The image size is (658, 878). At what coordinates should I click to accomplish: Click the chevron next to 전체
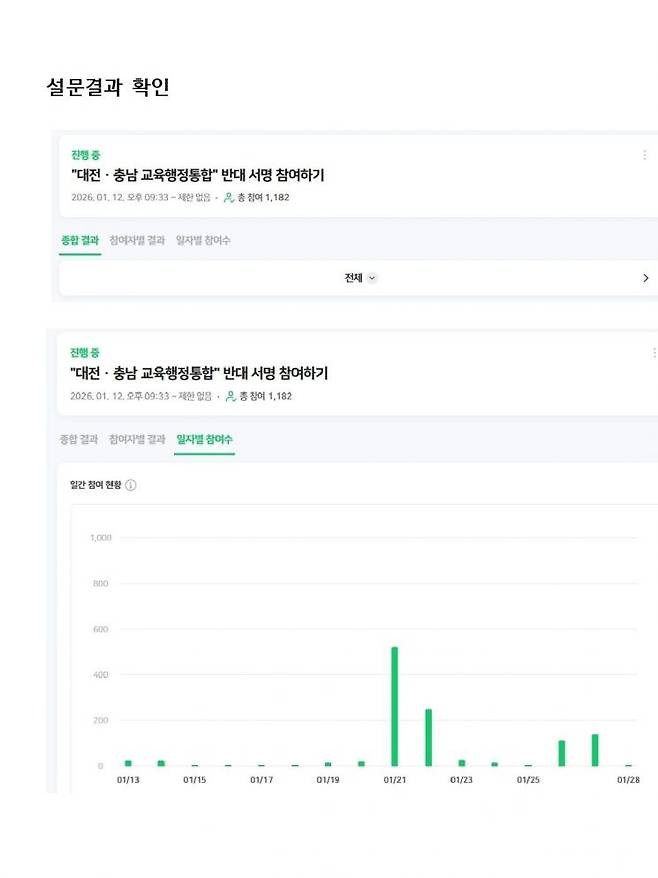pos(370,278)
